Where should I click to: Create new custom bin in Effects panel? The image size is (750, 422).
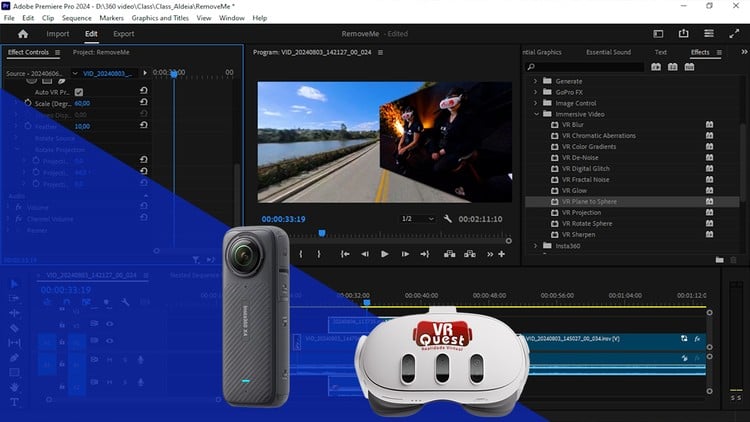[719, 260]
